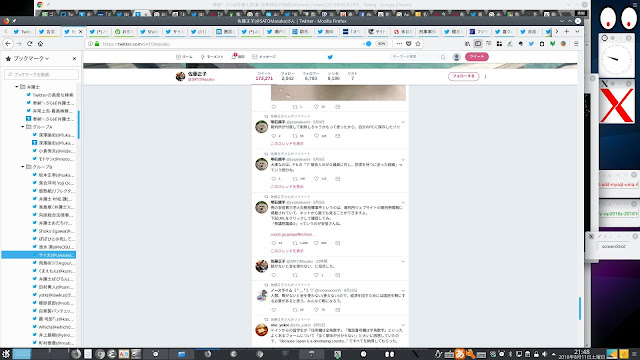Open the Firefox hamburger menu

[x=576, y=44]
